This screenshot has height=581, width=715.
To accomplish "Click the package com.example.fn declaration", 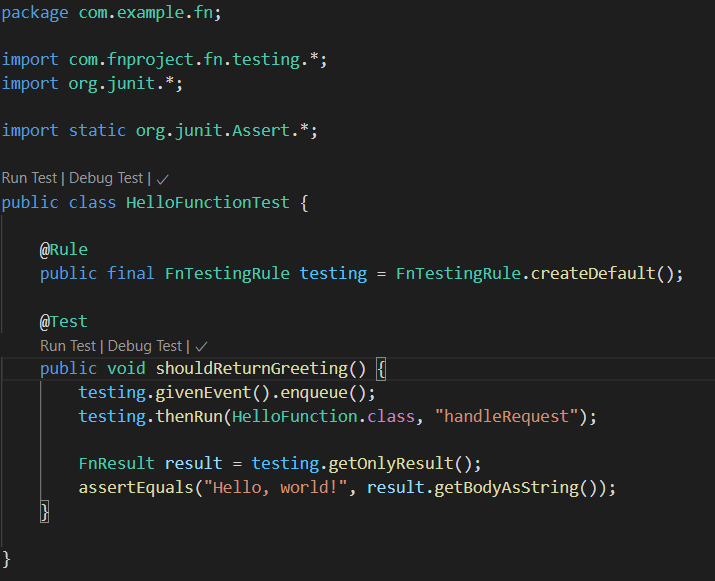I will 112,13.
